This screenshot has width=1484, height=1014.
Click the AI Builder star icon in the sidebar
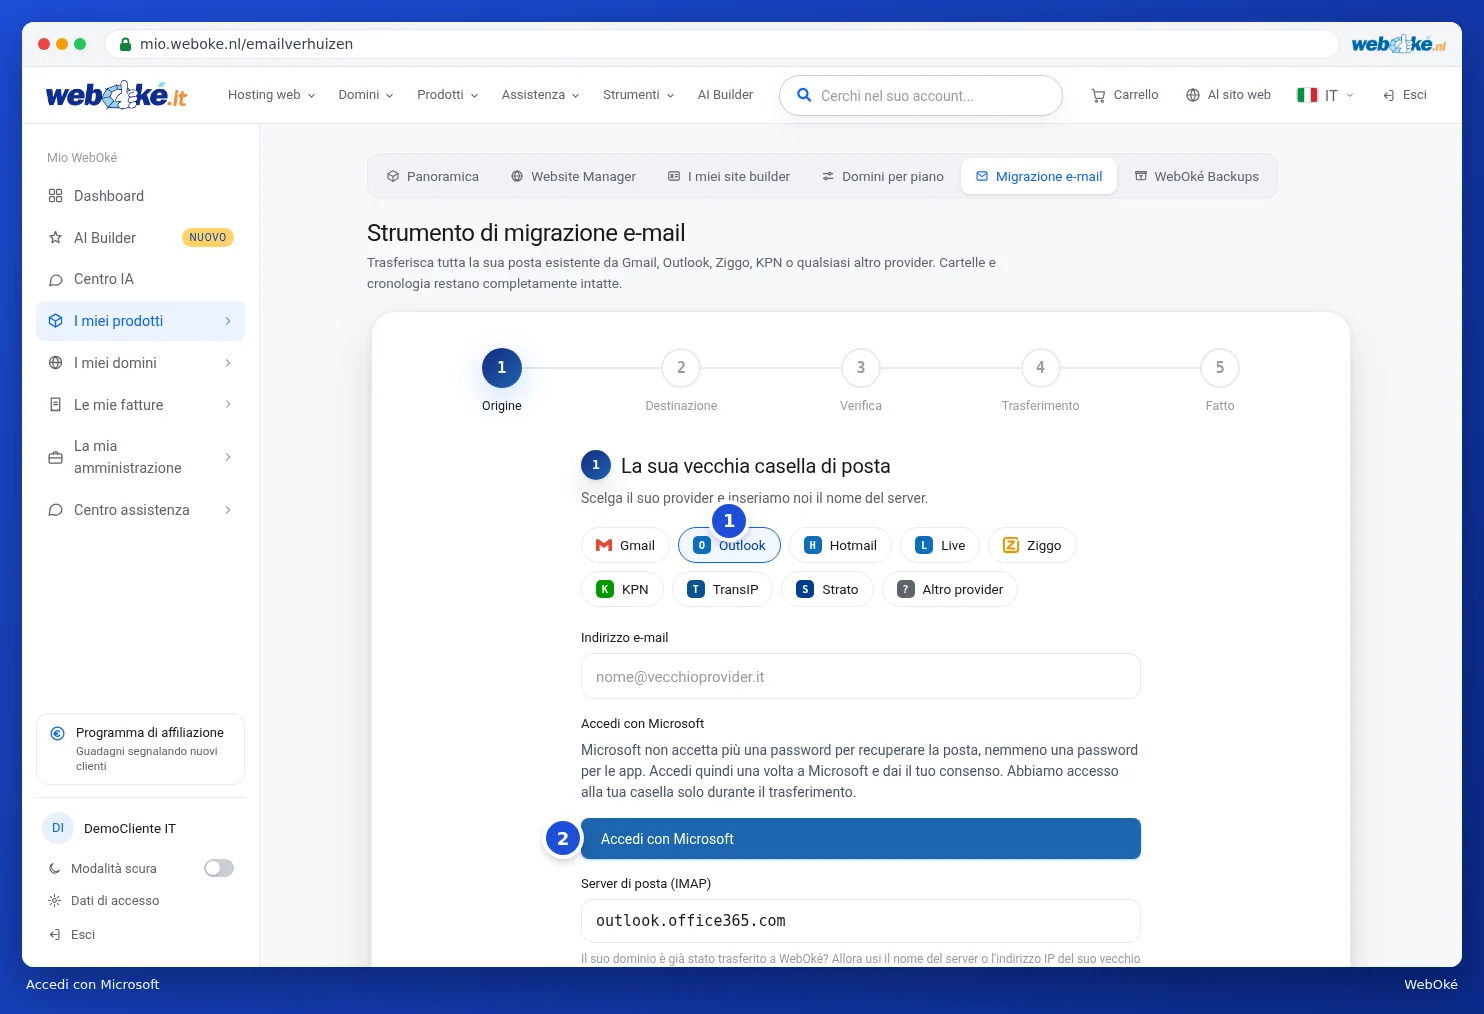point(55,238)
